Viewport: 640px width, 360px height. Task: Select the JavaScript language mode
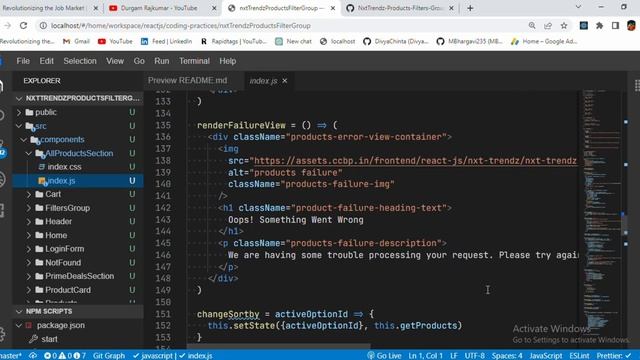546,356
